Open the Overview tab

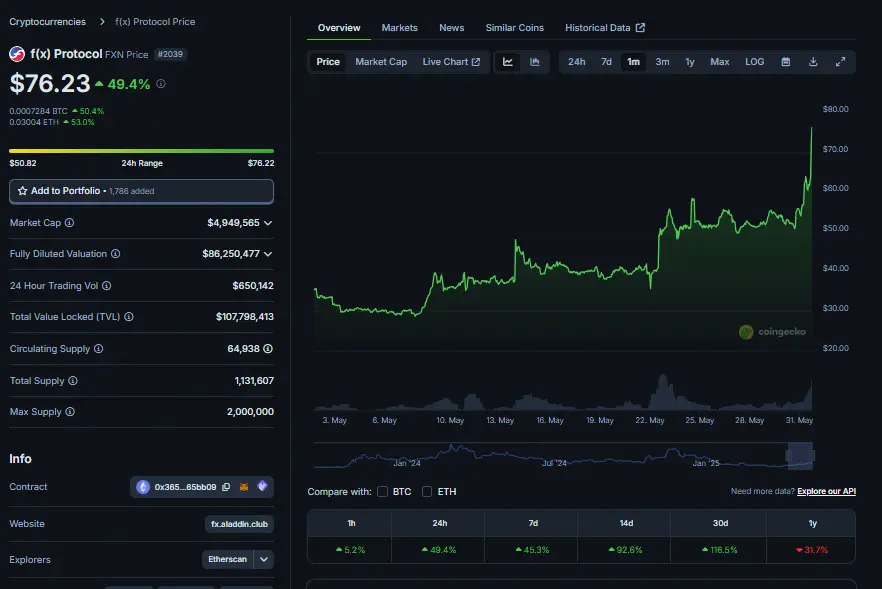point(339,28)
